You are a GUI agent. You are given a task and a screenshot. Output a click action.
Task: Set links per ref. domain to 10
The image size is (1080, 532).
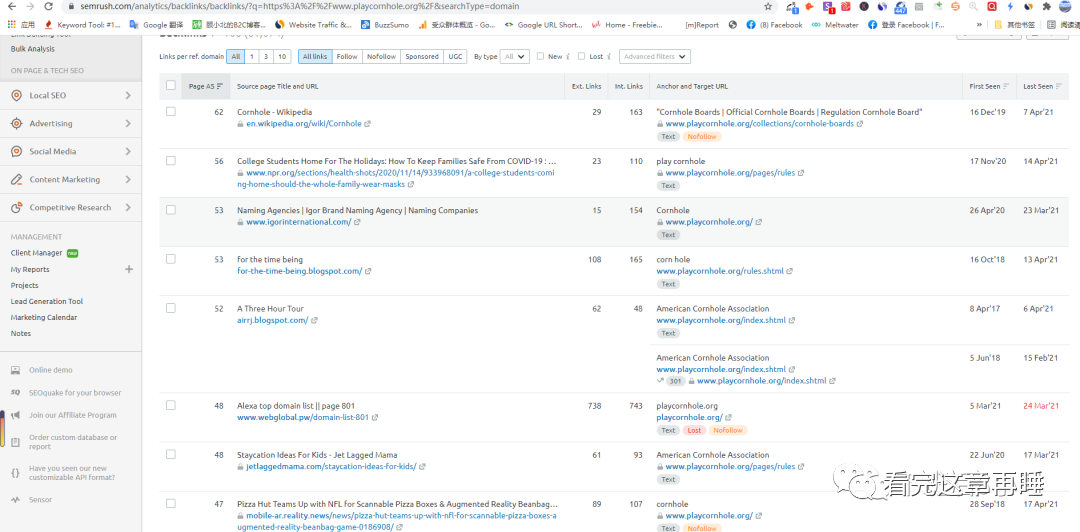[x=282, y=57]
